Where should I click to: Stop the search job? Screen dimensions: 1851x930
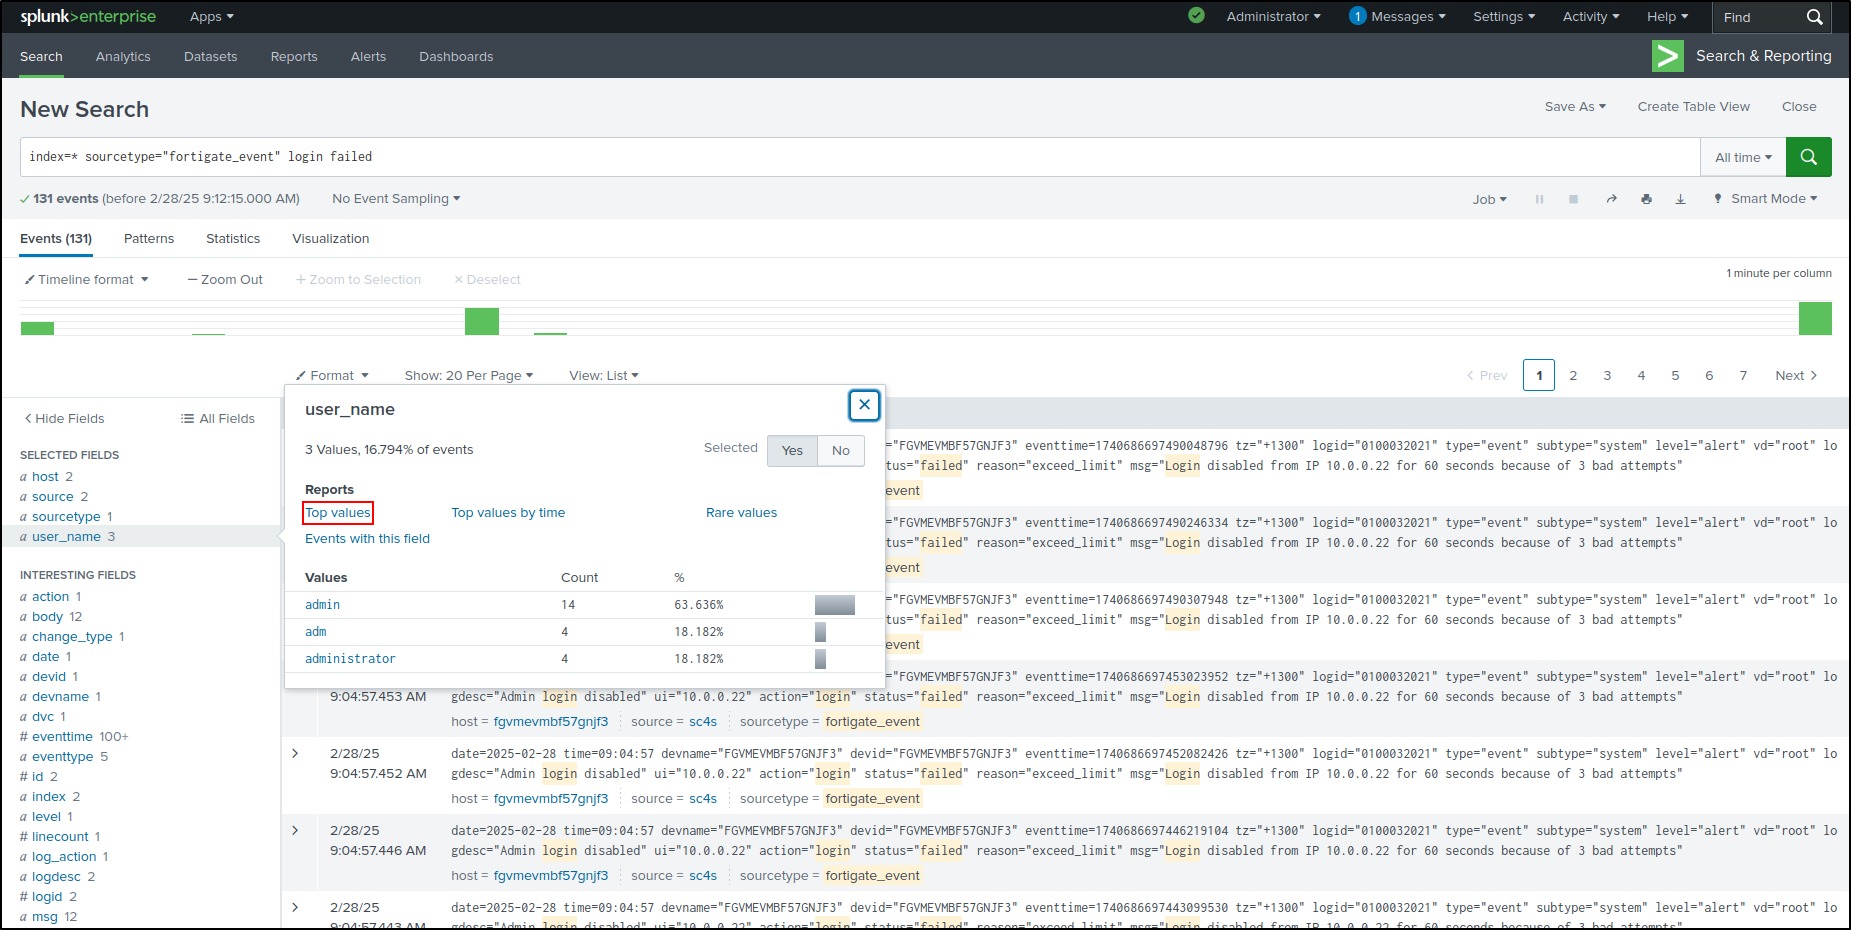pos(1573,199)
